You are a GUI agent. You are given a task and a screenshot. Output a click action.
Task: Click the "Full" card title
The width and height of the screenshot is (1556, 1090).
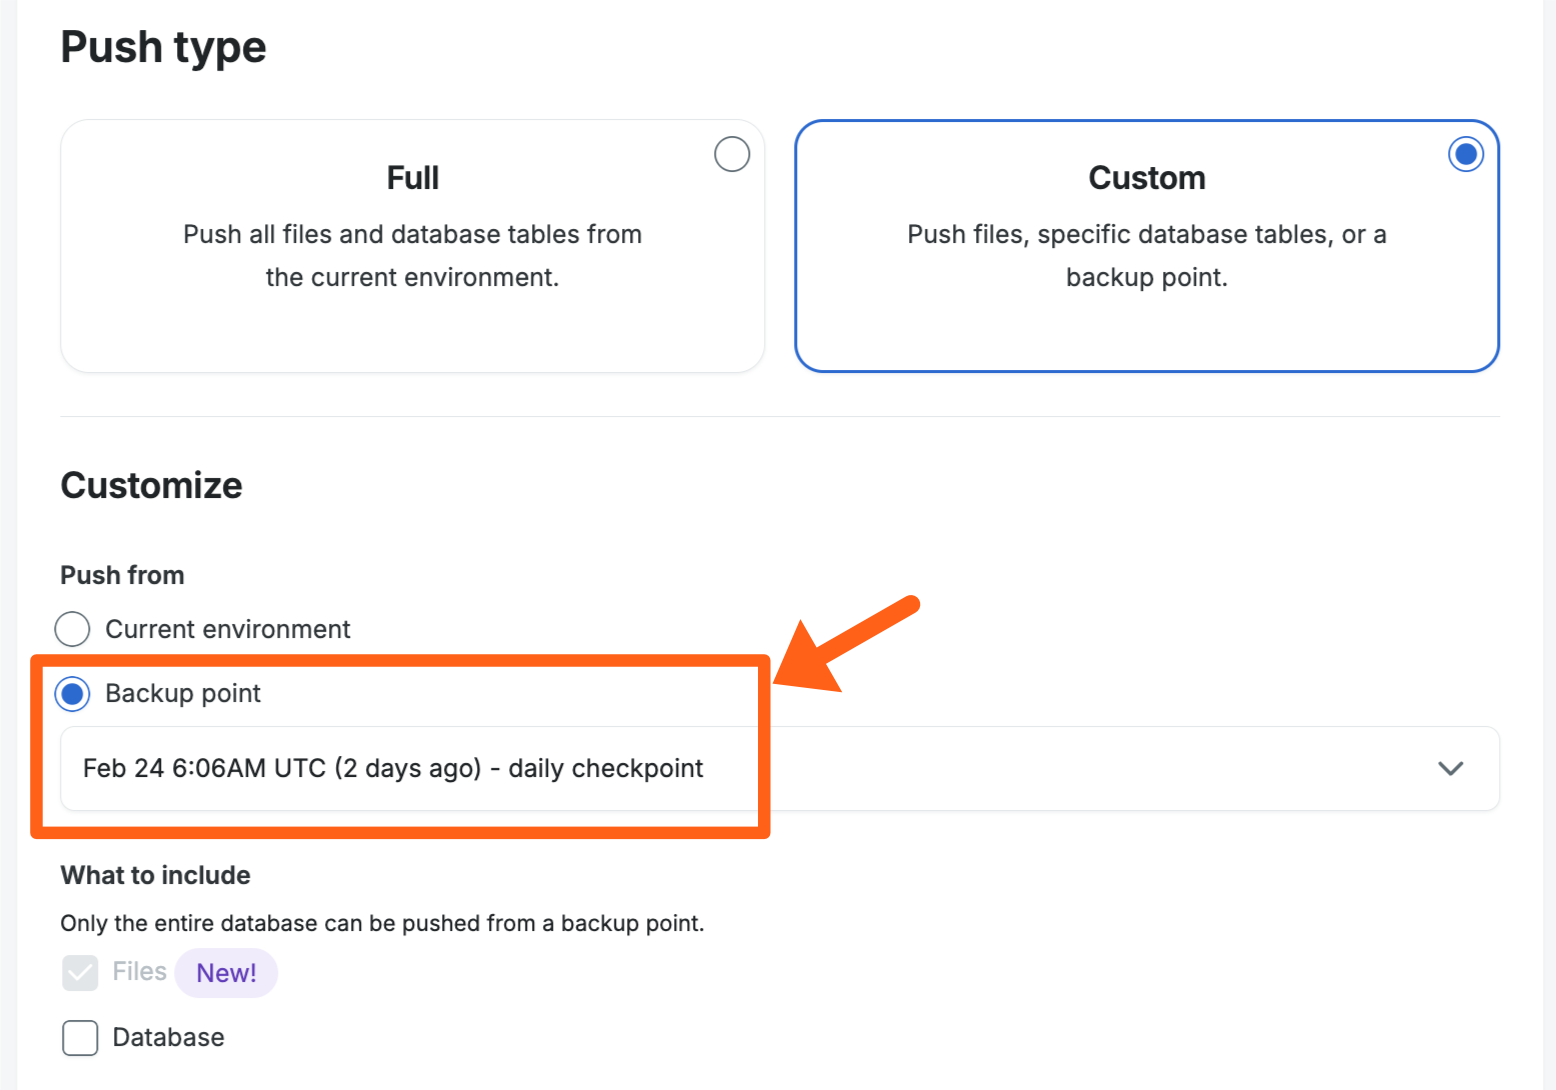pos(413,178)
